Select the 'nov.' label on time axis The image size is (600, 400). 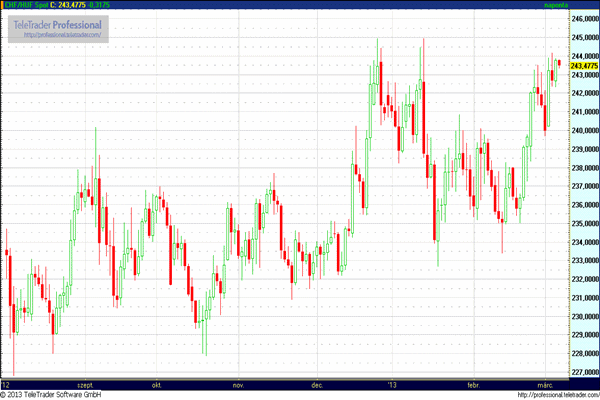point(239,384)
